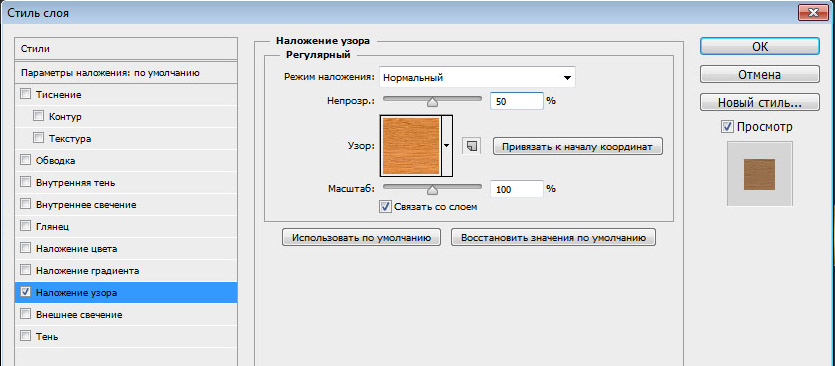Focus the opacity field showing 50
Screen dimensions: 835x366
pos(517,101)
